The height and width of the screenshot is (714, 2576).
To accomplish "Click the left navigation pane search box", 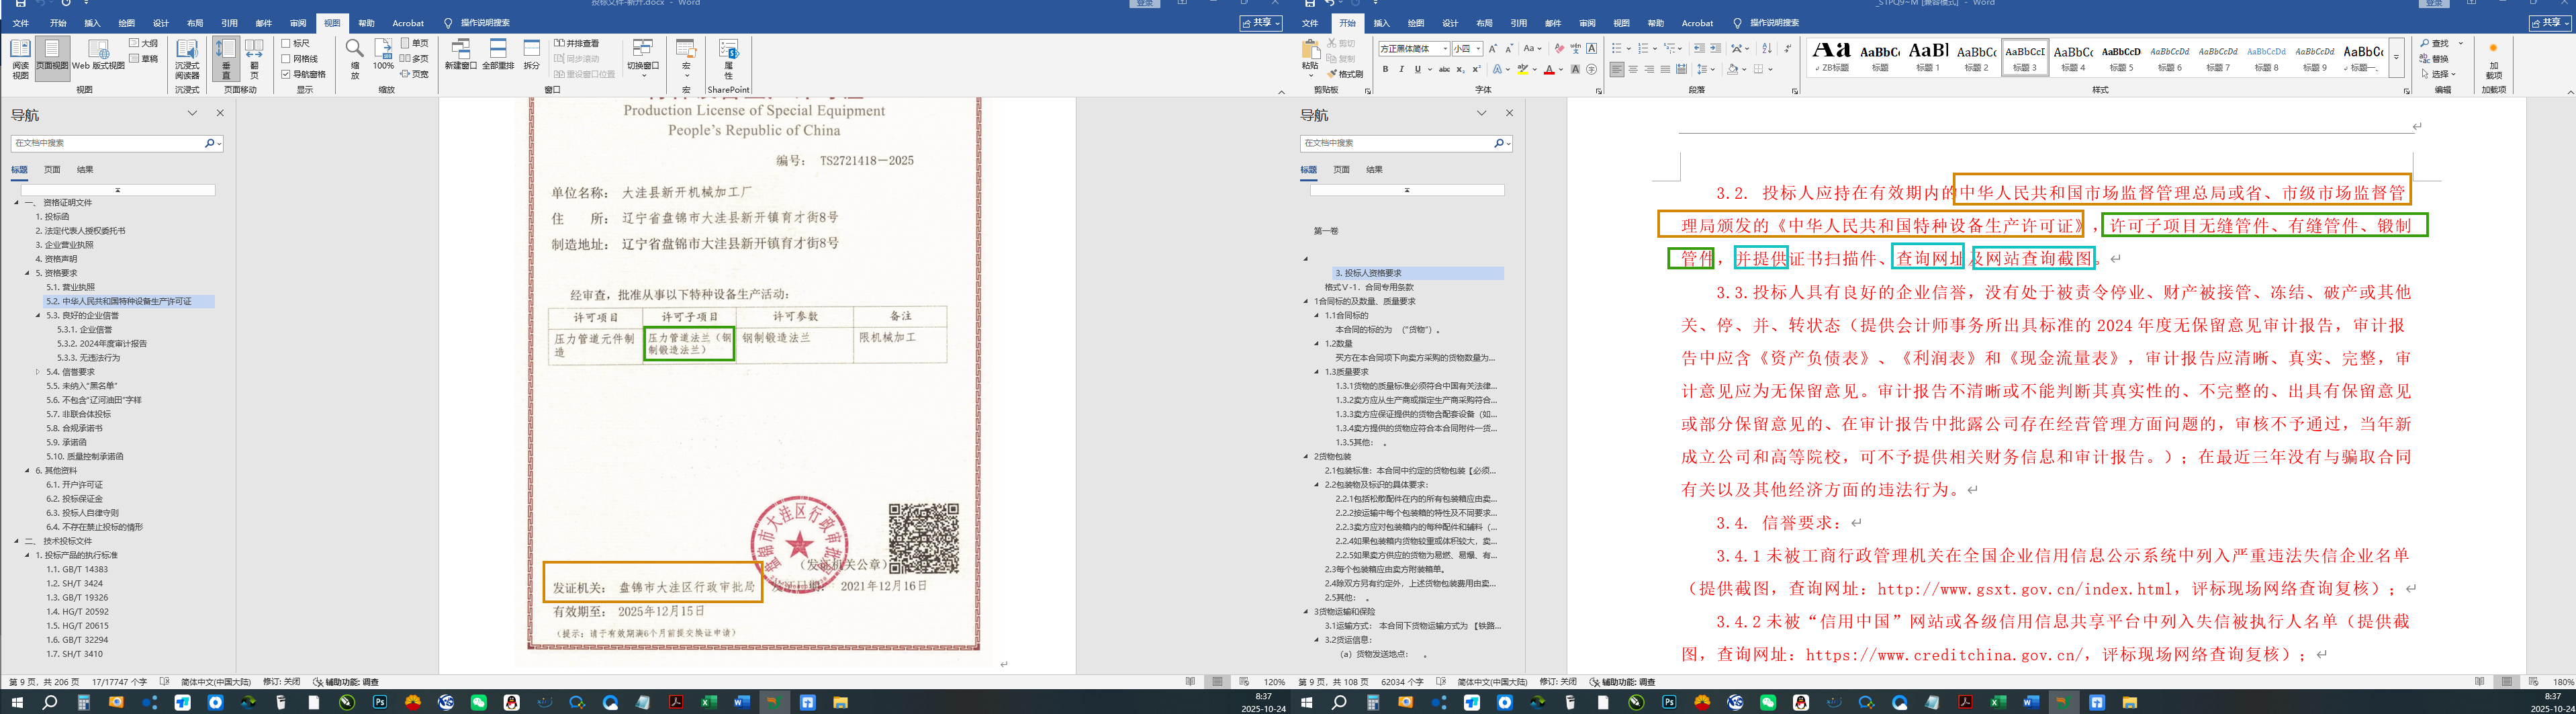I will [105, 143].
